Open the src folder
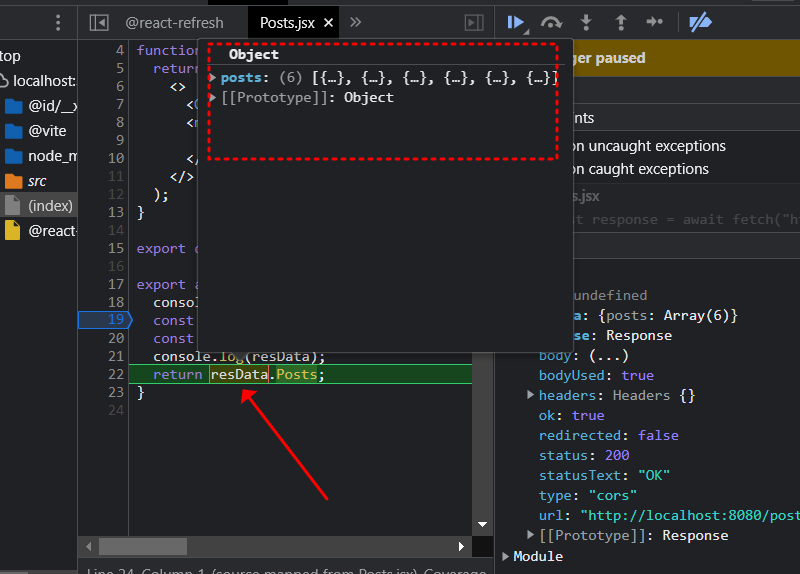This screenshot has height=574, width=800. coord(26,181)
